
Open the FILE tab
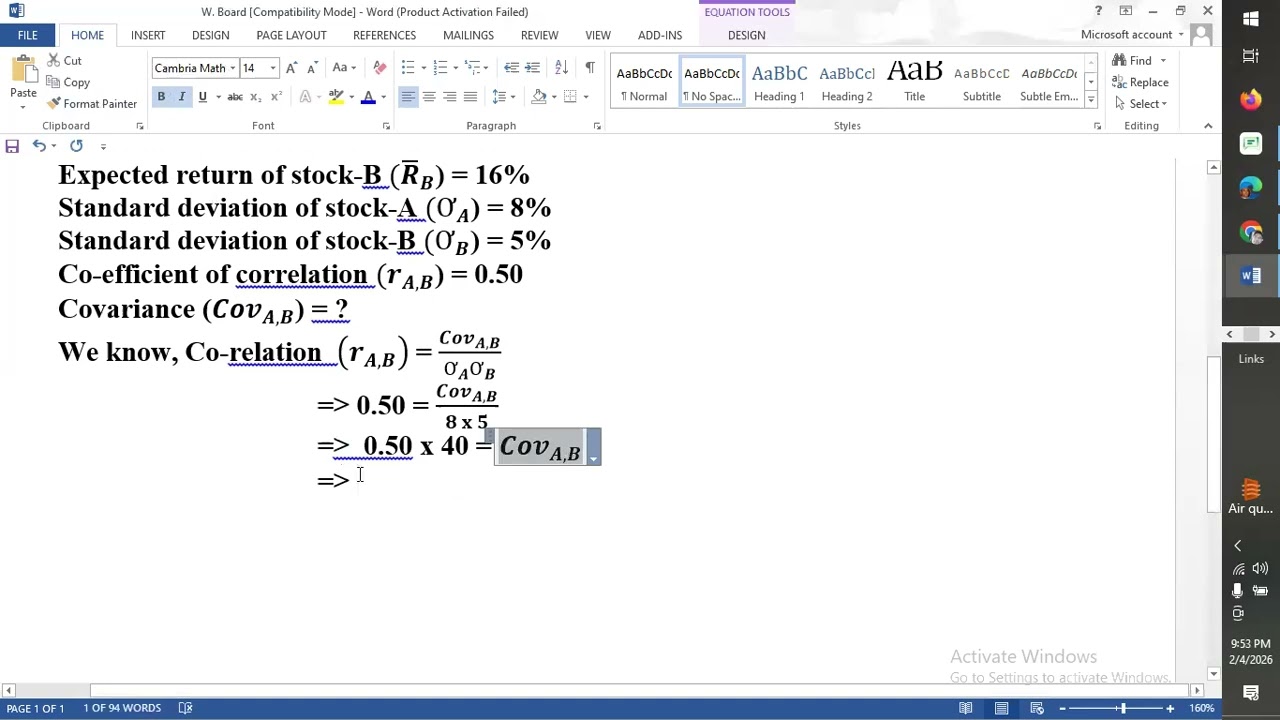[x=27, y=35]
